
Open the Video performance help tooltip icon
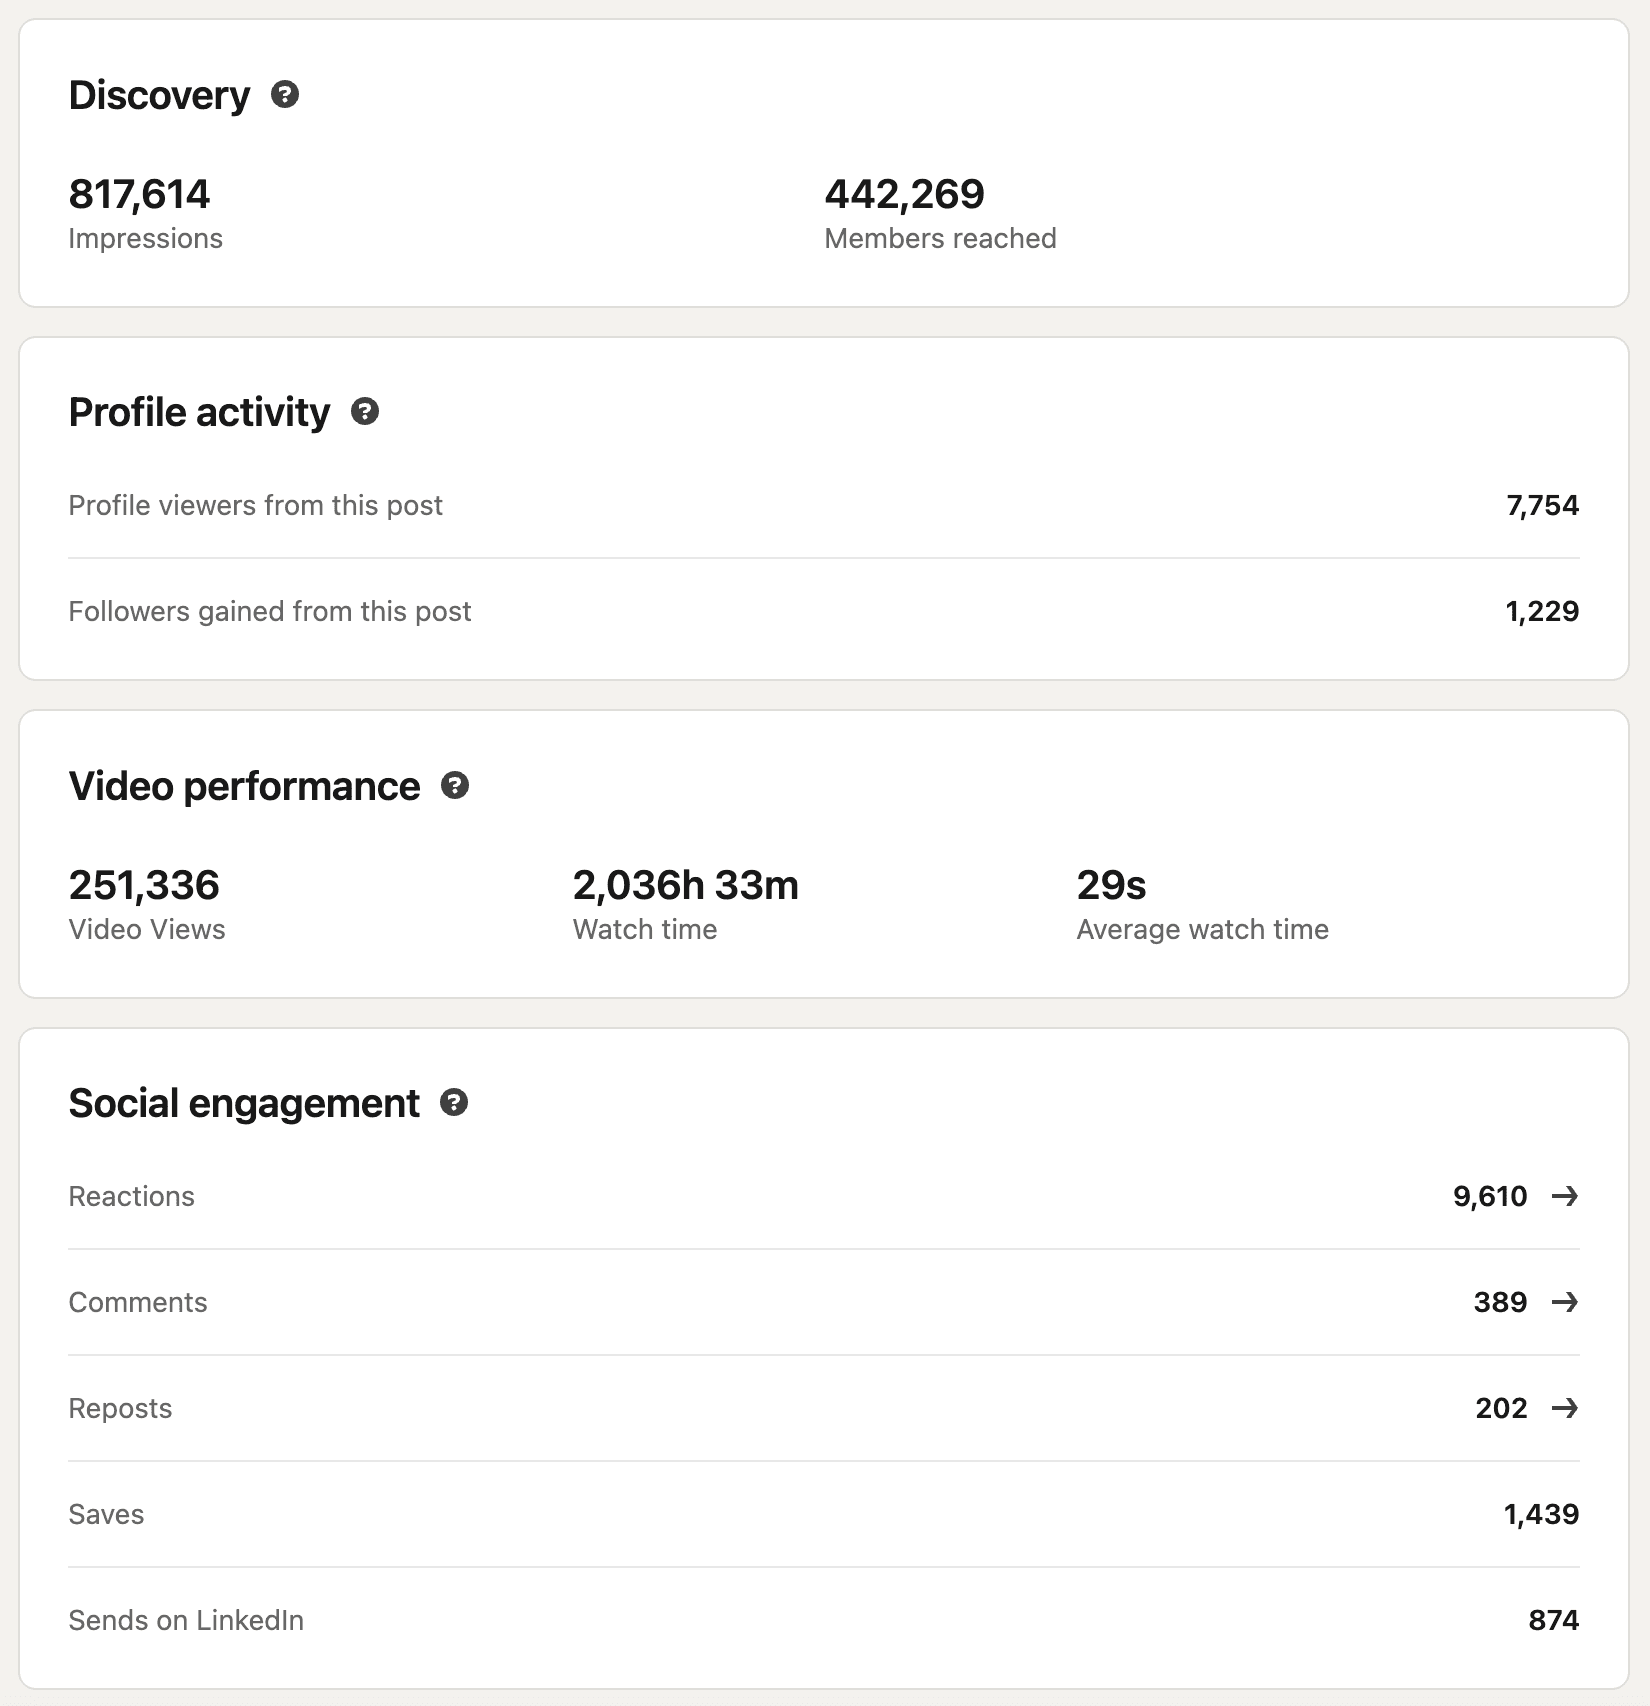[x=455, y=785]
